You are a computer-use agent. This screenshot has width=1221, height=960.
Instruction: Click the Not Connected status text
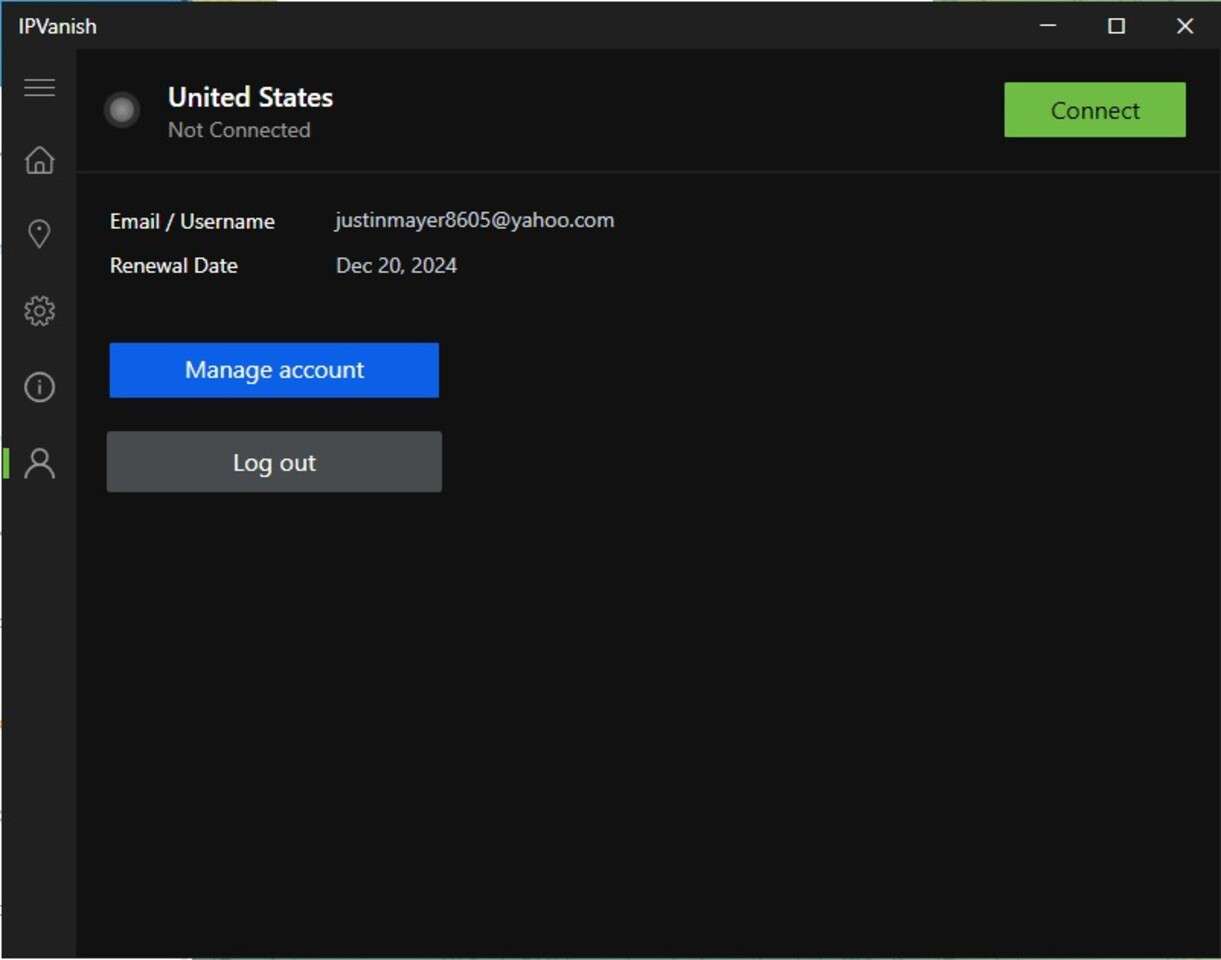click(239, 130)
